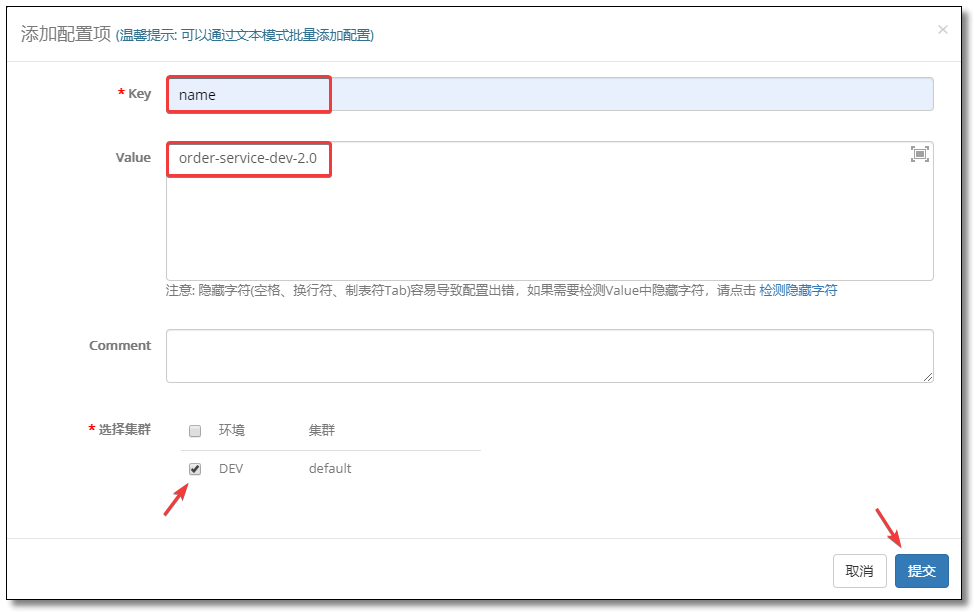Close the add configuration dialog

point(942,29)
